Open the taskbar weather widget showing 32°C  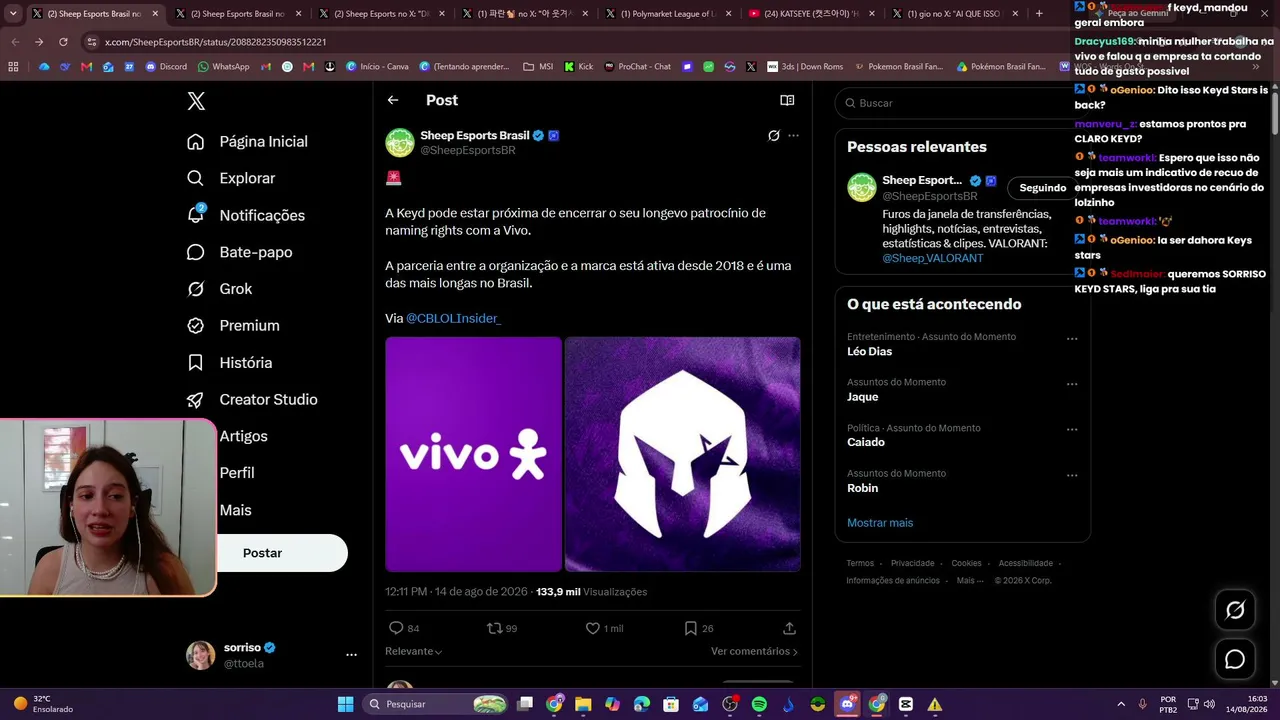pyautogui.click(x=41, y=704)
